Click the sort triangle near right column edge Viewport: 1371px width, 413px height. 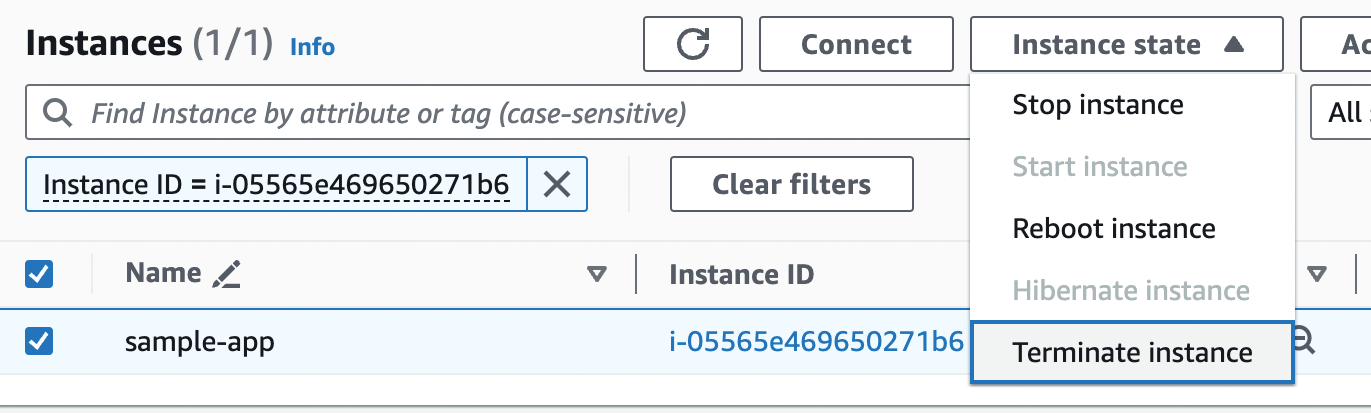[1317, 274]
